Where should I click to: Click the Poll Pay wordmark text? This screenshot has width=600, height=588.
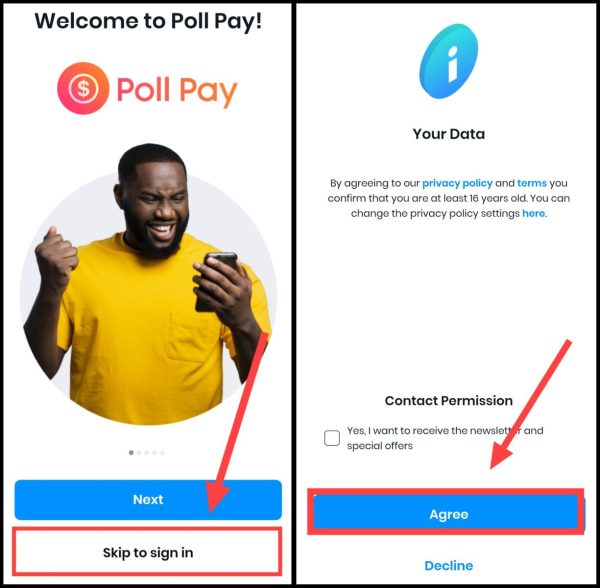click(177, 91)
